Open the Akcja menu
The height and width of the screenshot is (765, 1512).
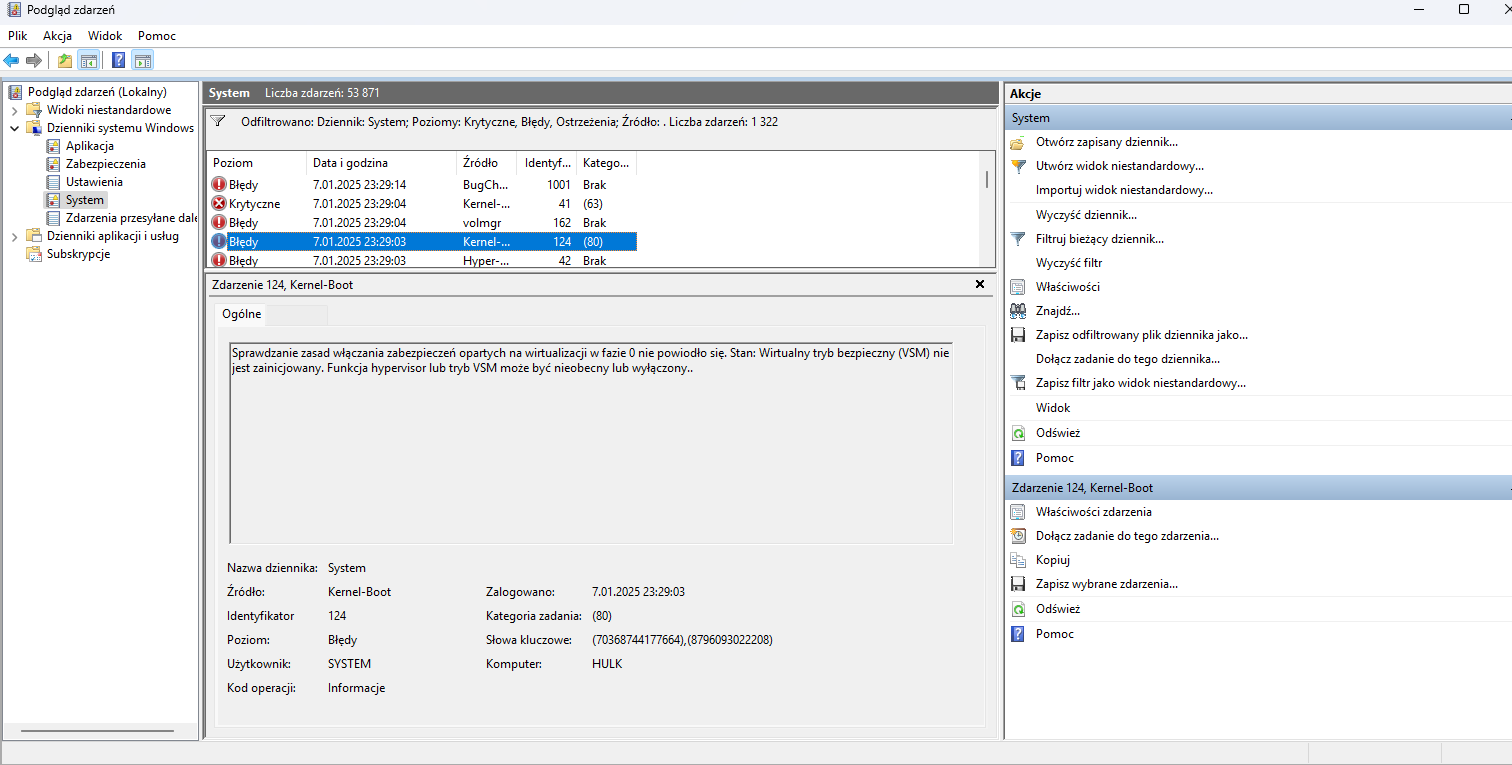pos(57,35)
